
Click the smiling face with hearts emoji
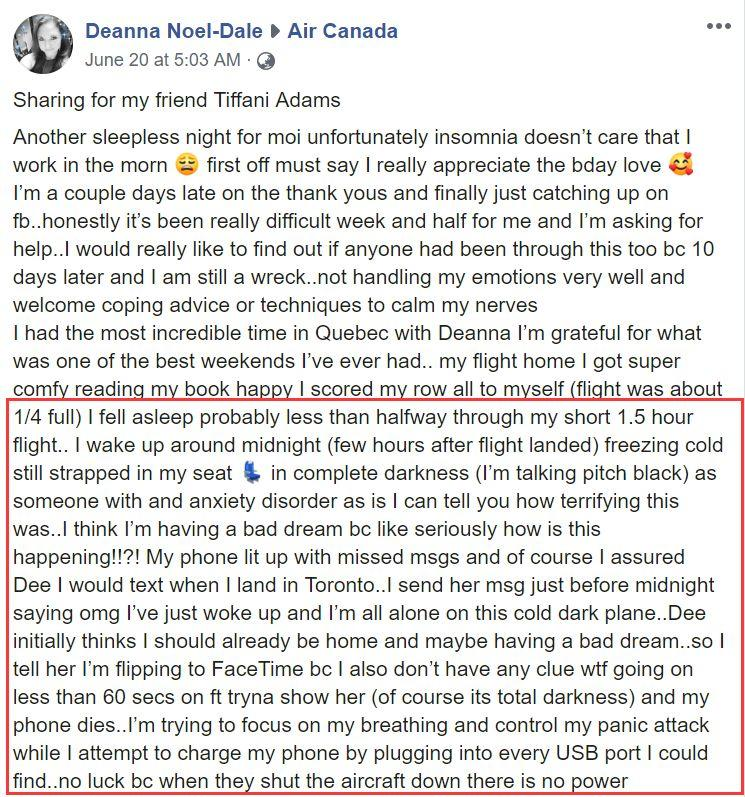(681, 165)
